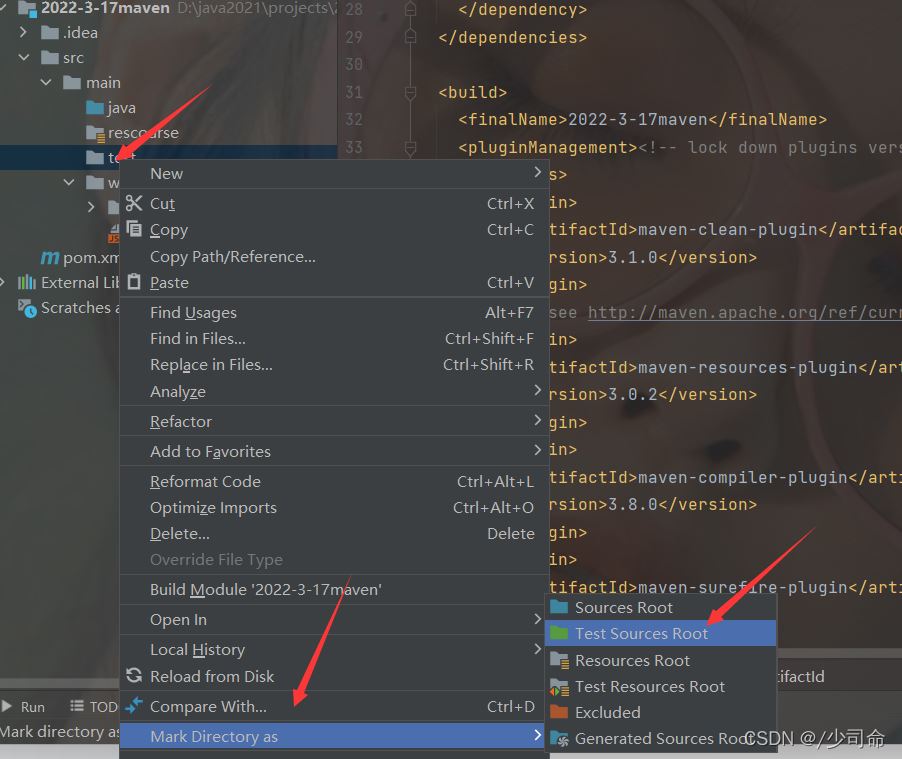Image resolution: width=902 pixels, height=759 pixels.
Task: Click the .idea folder icon
Action: point(50,32)
